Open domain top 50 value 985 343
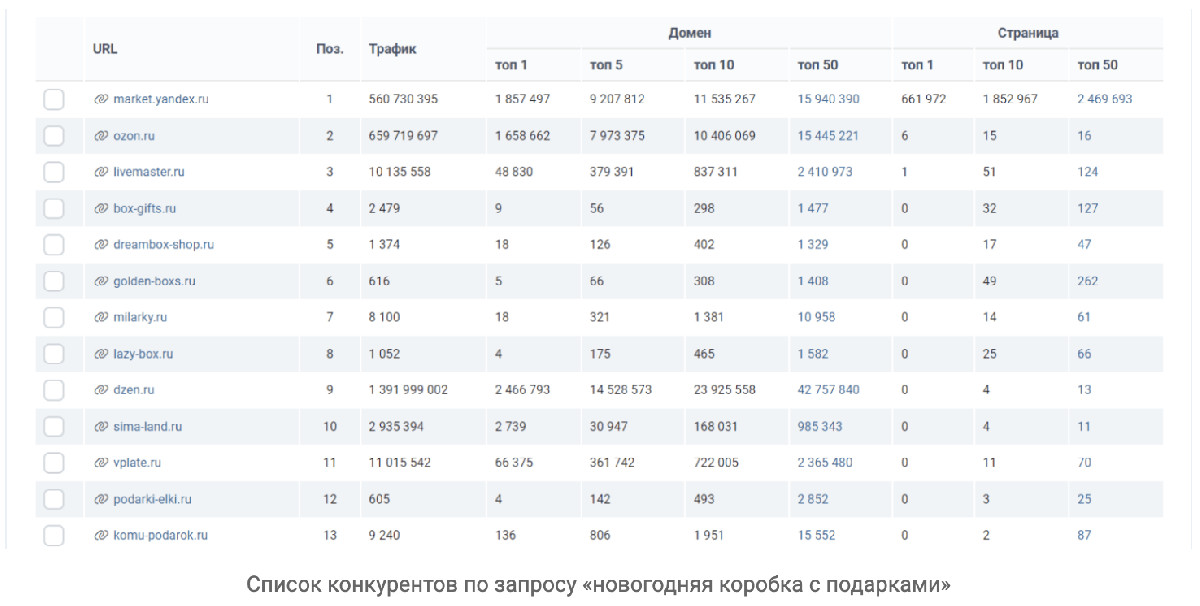This screenshot has width=1200, height=606. coord(820,426)
